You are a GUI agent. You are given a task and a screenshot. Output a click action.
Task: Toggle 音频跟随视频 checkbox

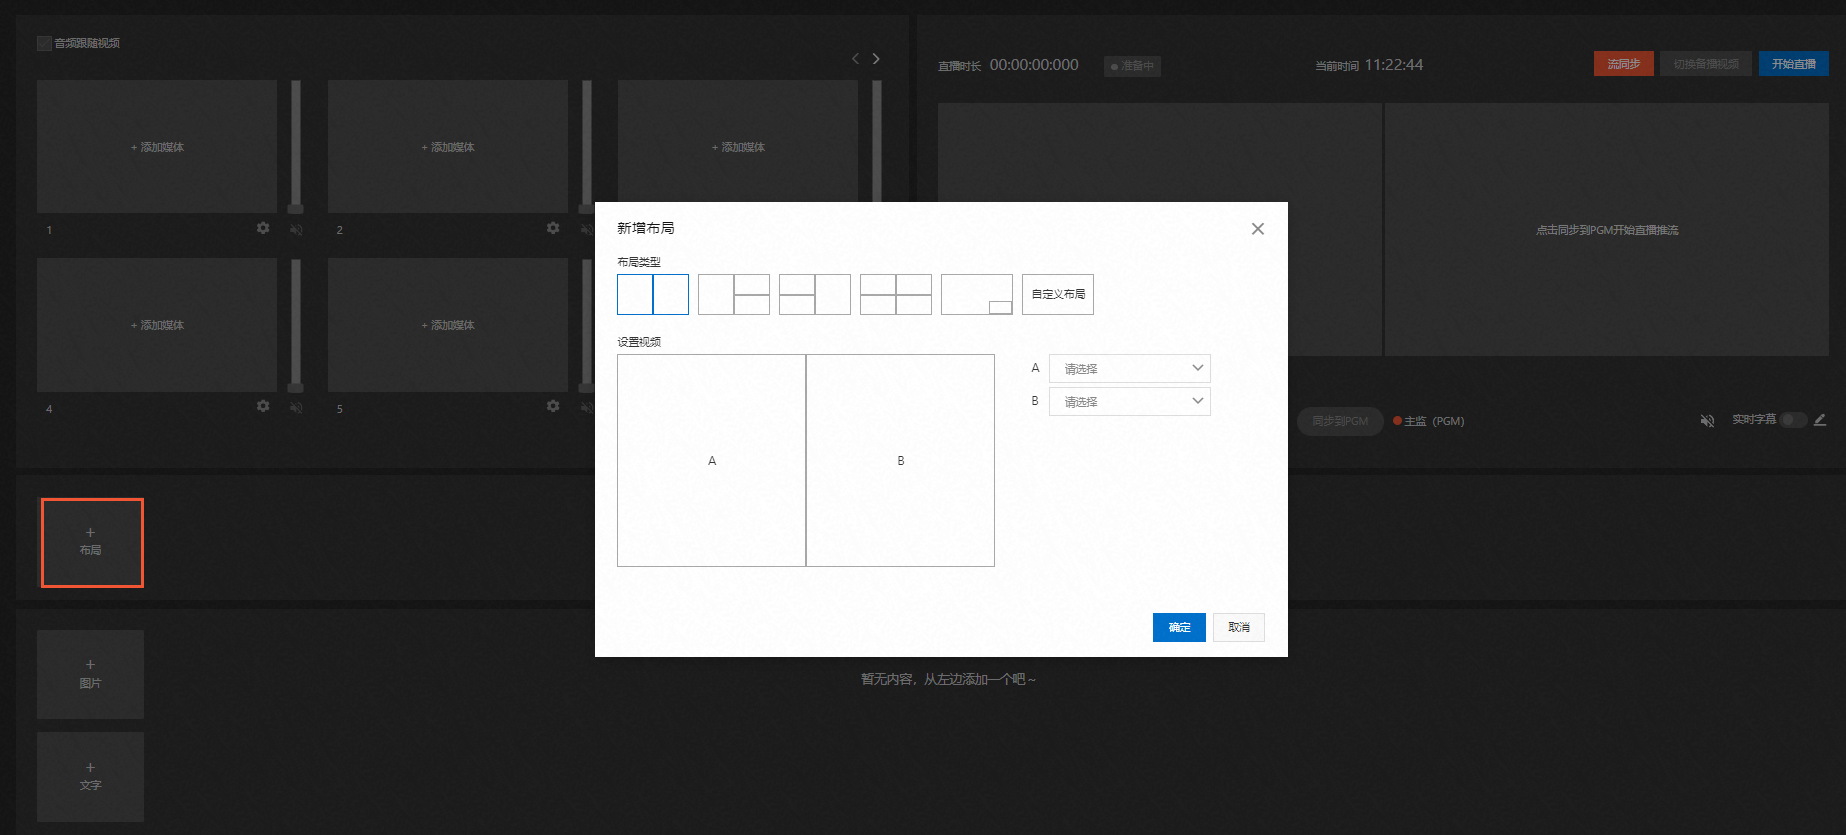pyautogui.click(x=44, y=43)
